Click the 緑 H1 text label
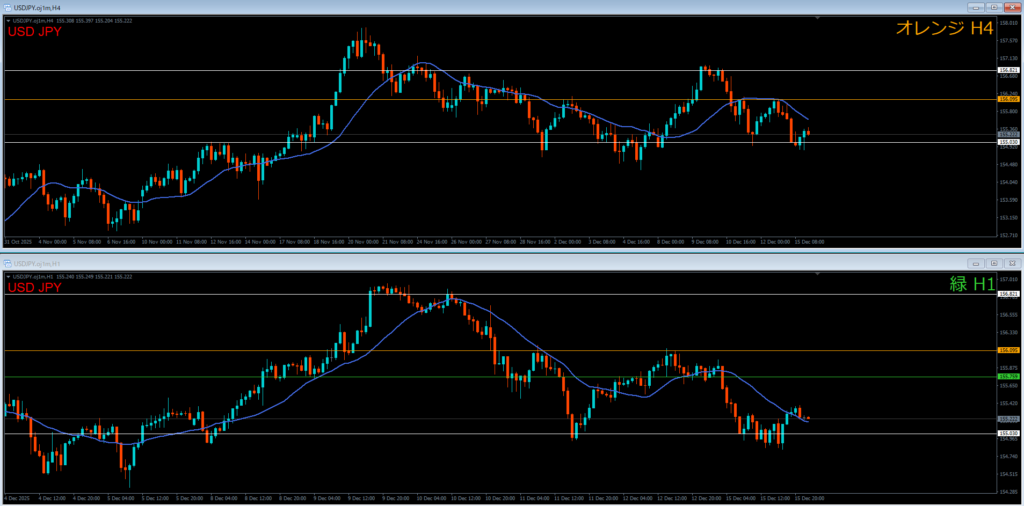This screenshot has height=506, width=1024. [972, 284]
